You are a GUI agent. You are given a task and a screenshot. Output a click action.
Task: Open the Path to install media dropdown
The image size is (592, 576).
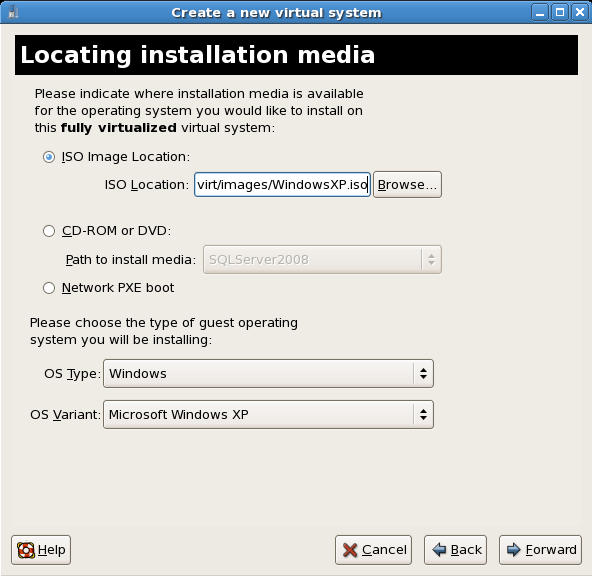tap(322, 260)
